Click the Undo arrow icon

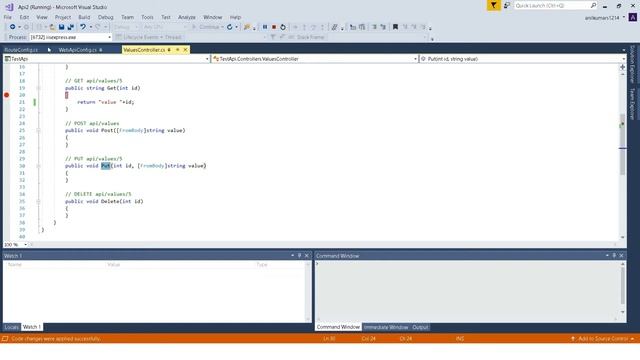point(83,27)
